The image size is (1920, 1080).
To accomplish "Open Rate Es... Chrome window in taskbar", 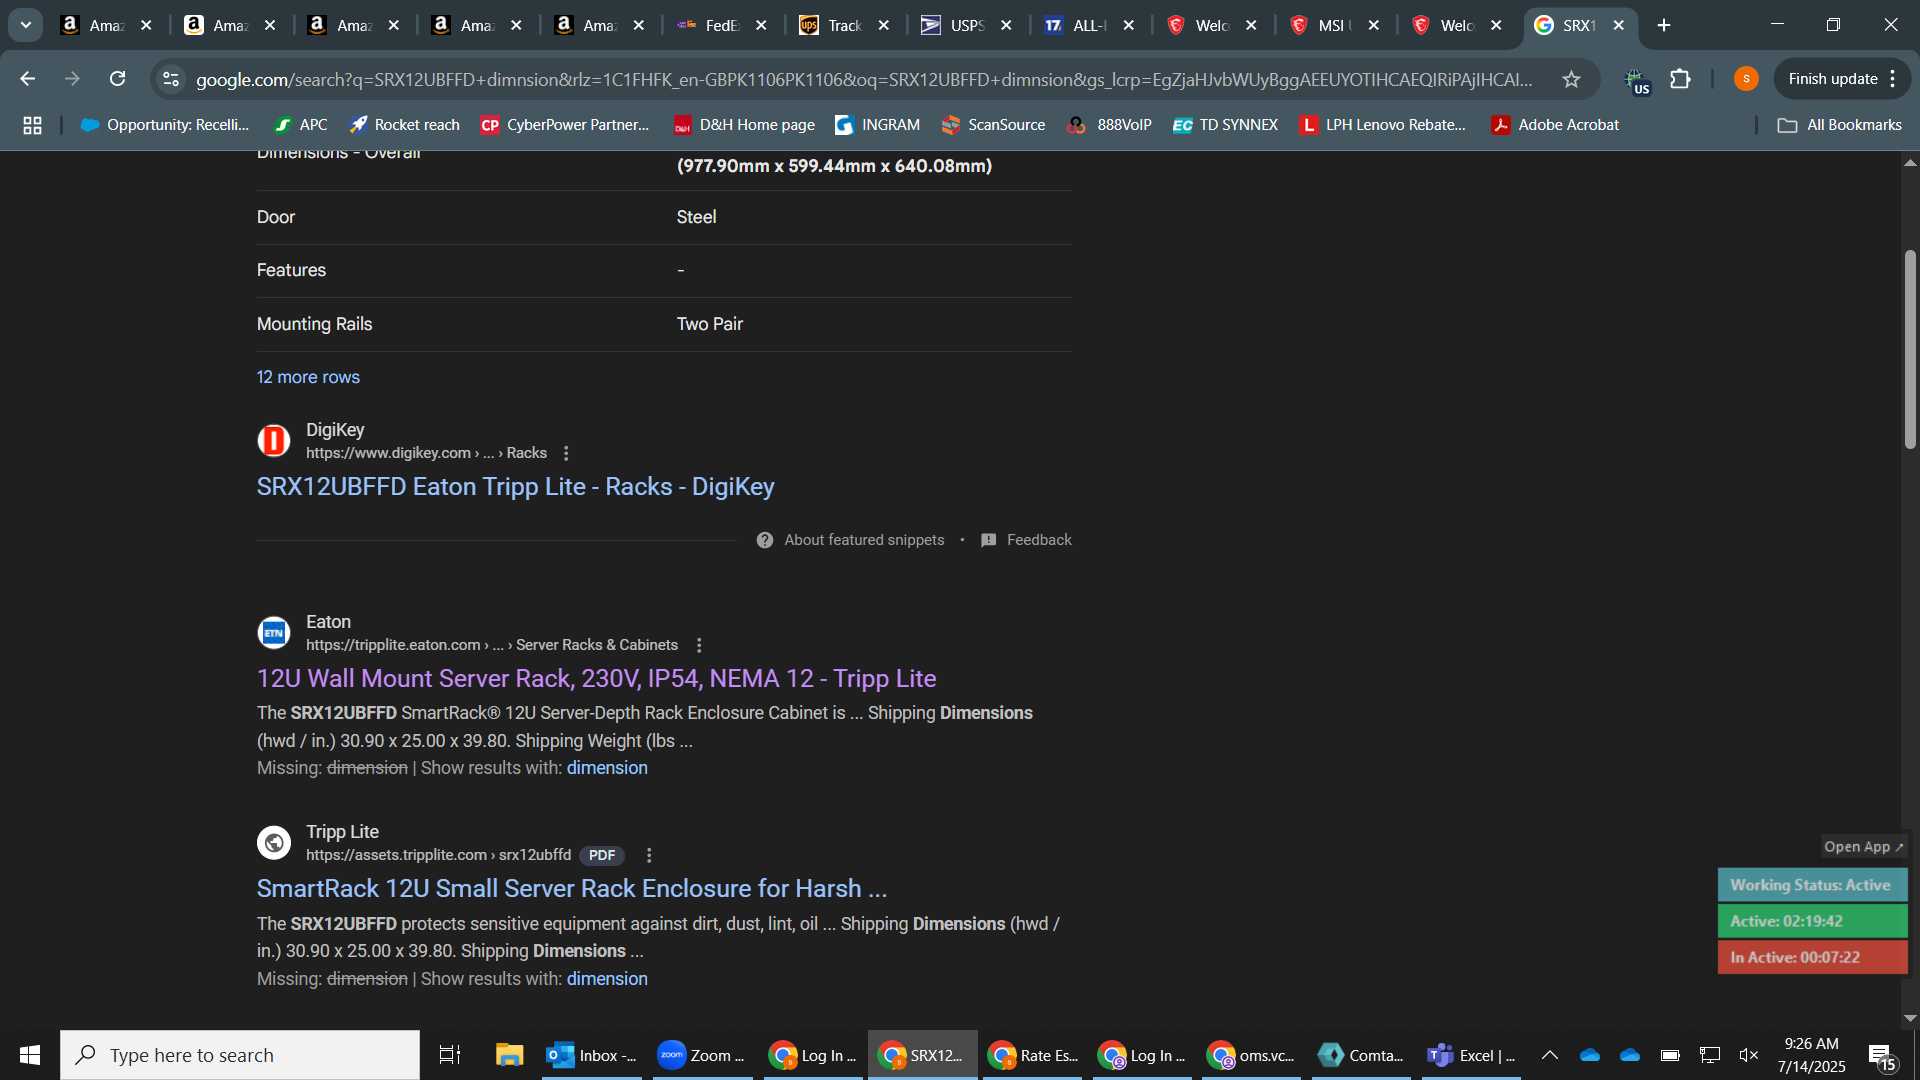I will point(1032,1055).
